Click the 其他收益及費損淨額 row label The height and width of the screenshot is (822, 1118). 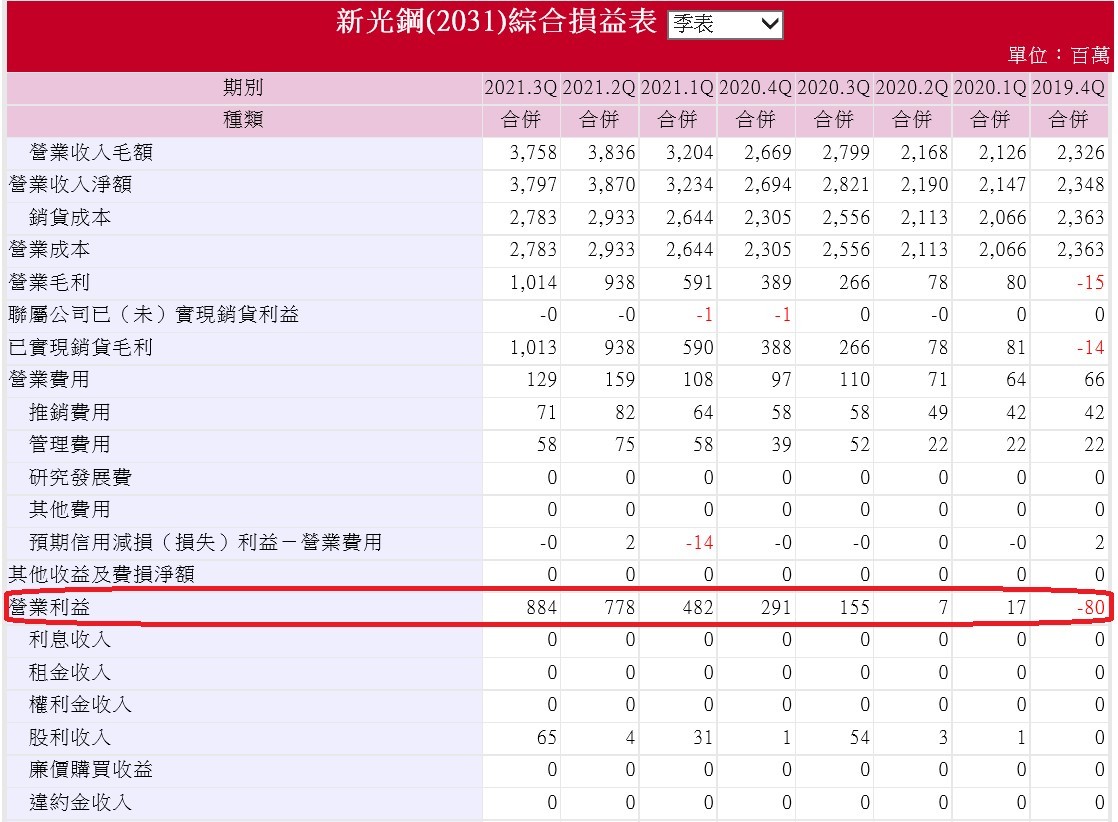tap(101, 574)
